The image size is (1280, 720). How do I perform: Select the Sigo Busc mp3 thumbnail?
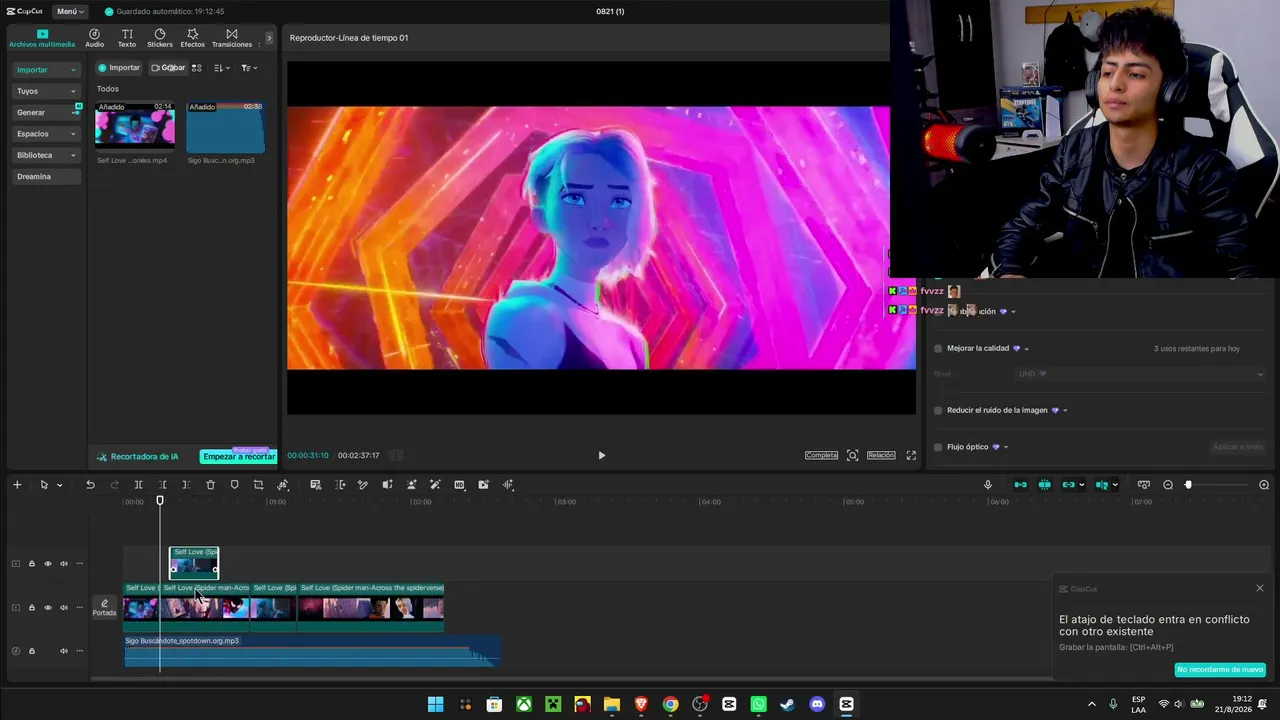coord(225,126)
